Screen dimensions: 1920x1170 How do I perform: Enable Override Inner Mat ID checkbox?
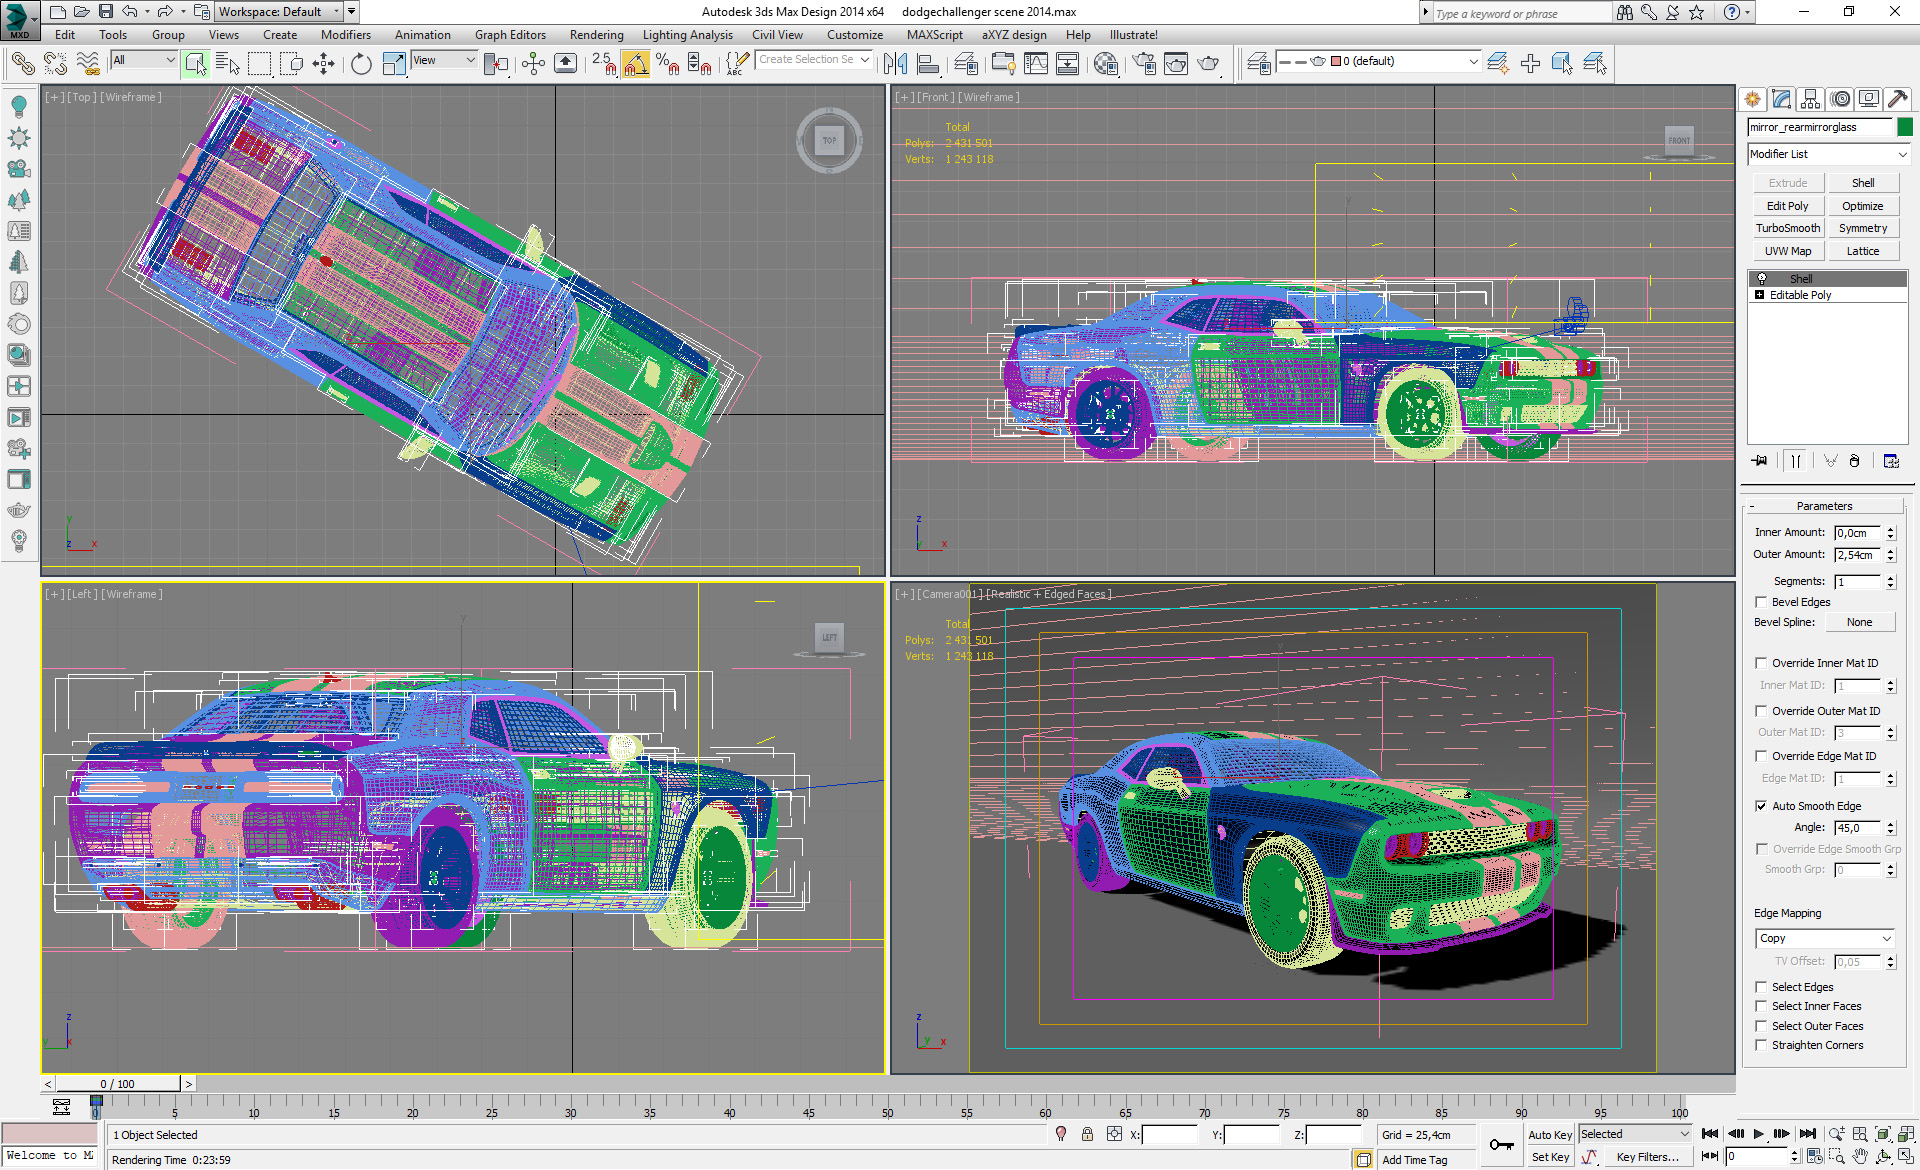[x=1762, y=663]
